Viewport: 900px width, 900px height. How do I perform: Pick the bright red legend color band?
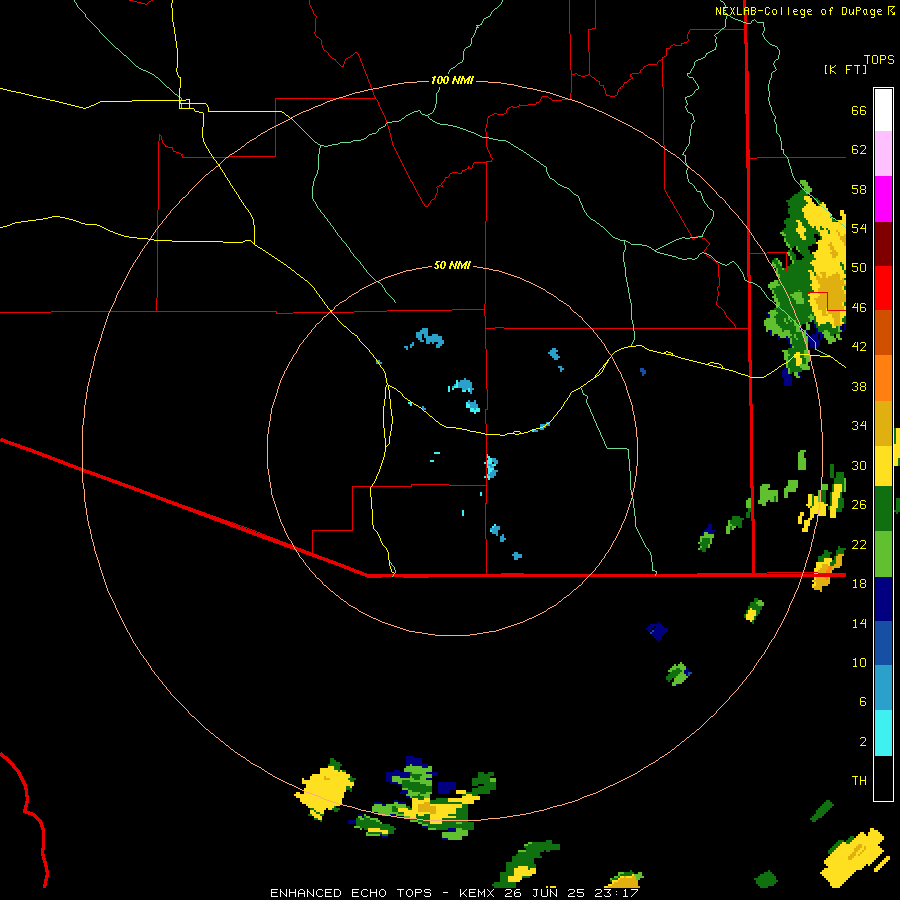tap(883, 288)
